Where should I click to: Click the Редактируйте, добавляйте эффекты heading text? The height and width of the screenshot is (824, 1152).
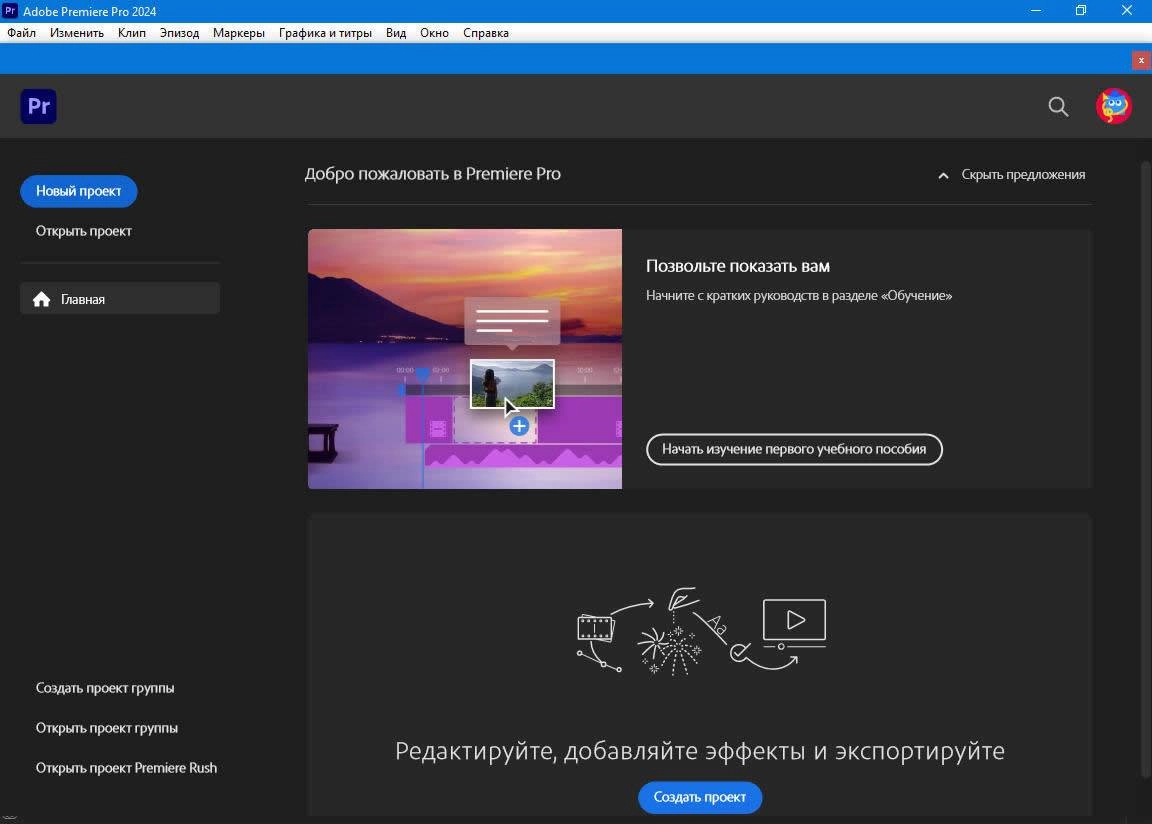click(700, 751)
